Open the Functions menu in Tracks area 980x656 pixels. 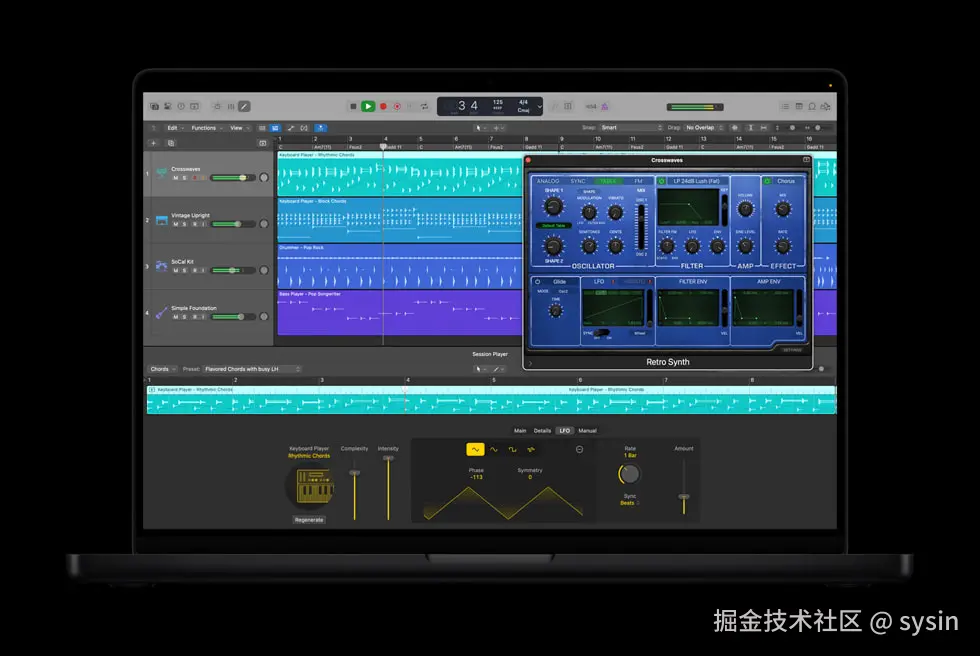[x=207, y=128]
